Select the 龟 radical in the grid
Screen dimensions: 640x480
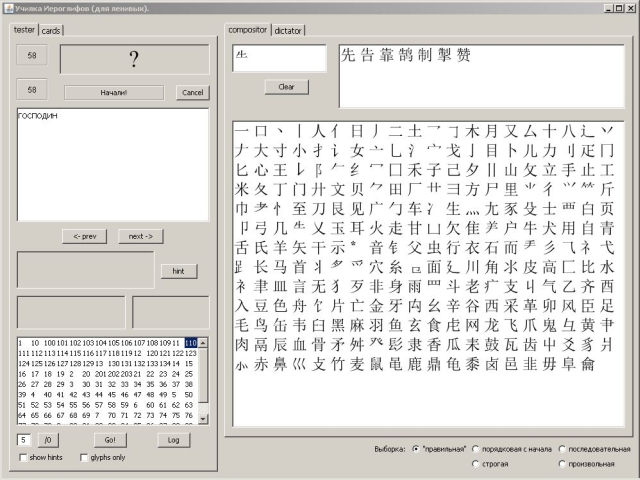[453, 364]
